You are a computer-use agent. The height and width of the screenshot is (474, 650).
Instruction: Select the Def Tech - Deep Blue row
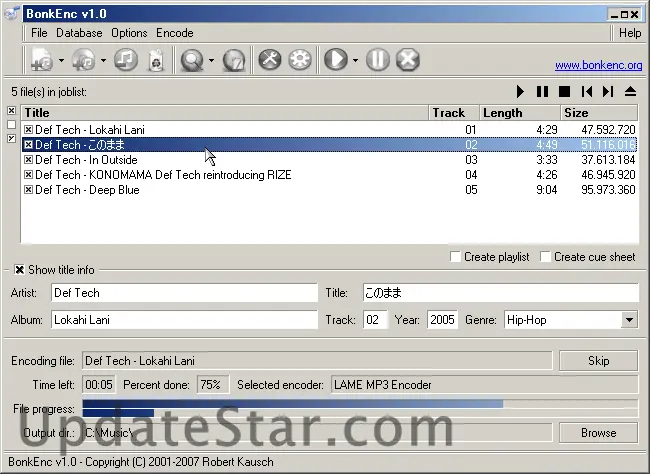coord(329,190)
